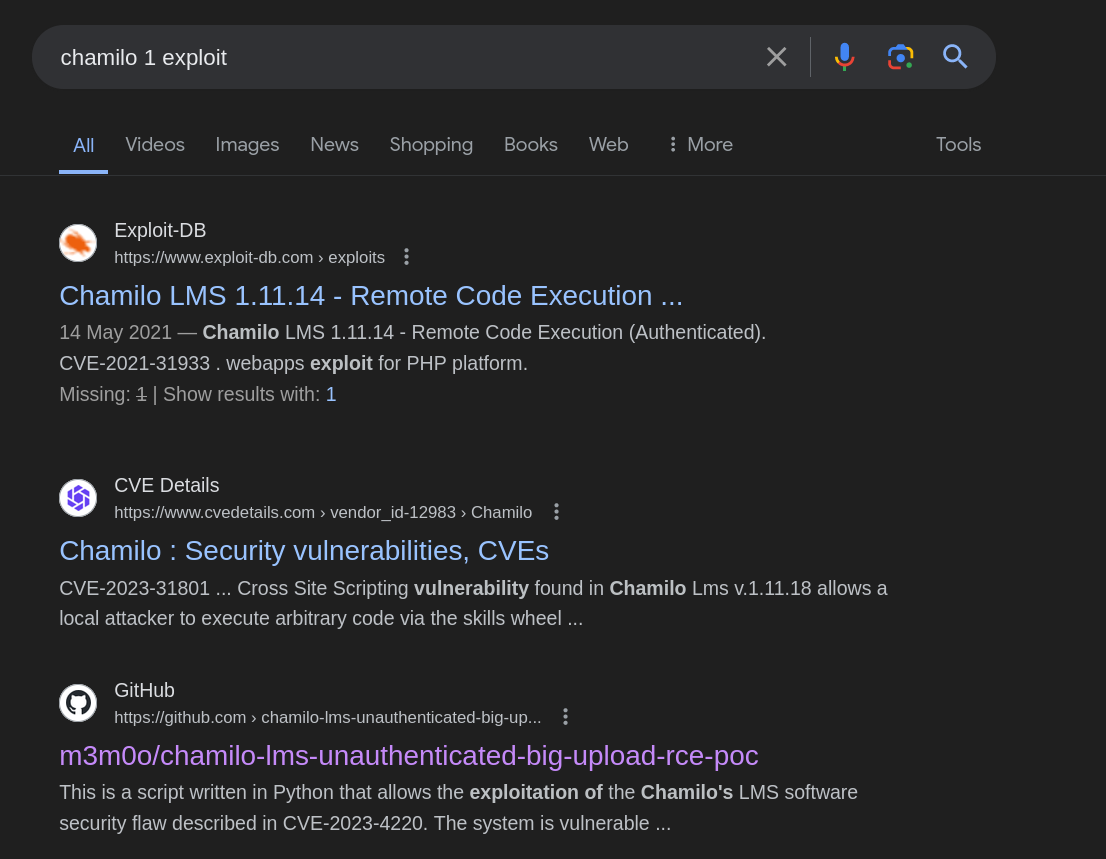
Task: Clear the search box text
Action: pyautogui.click(x=776, y=56)
